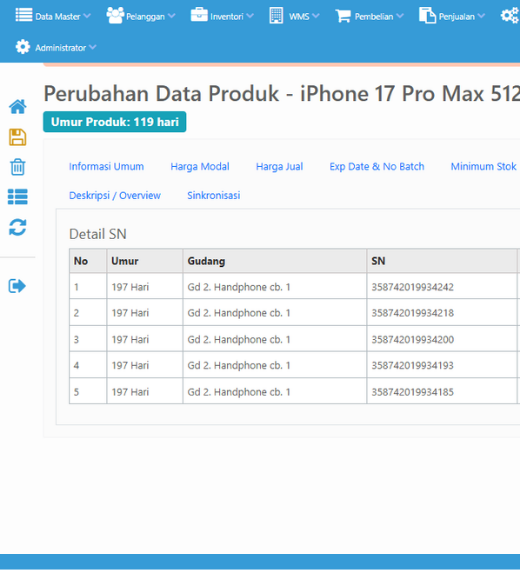
Task: Click serial number 358742019934185
Action: click(x=412, y=392)
